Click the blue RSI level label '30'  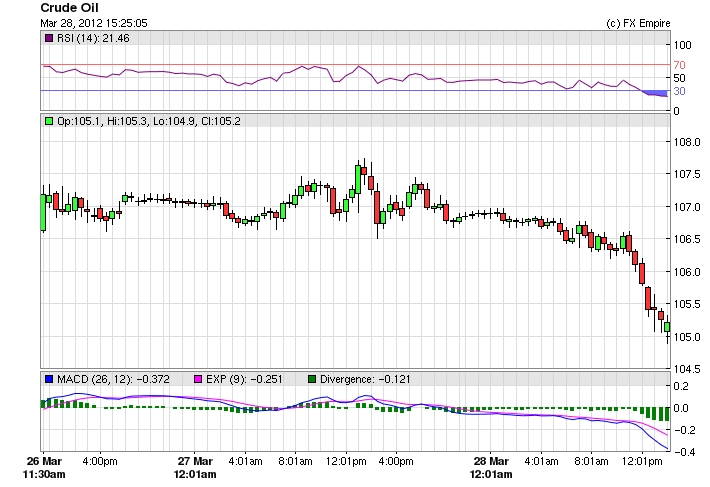tap(679, 91)
